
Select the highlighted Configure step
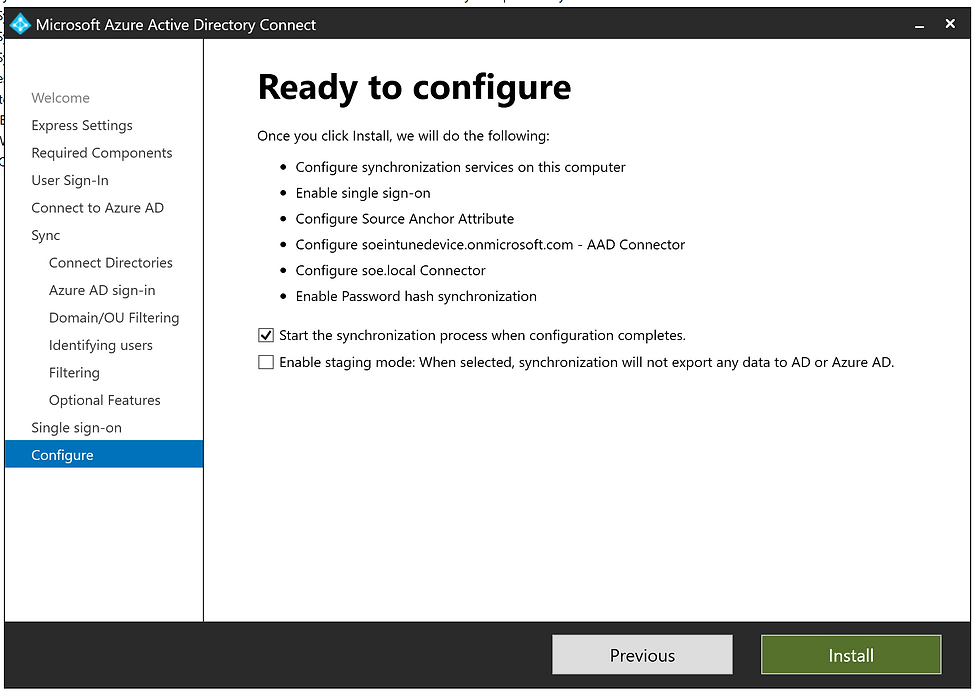point(104,454)
